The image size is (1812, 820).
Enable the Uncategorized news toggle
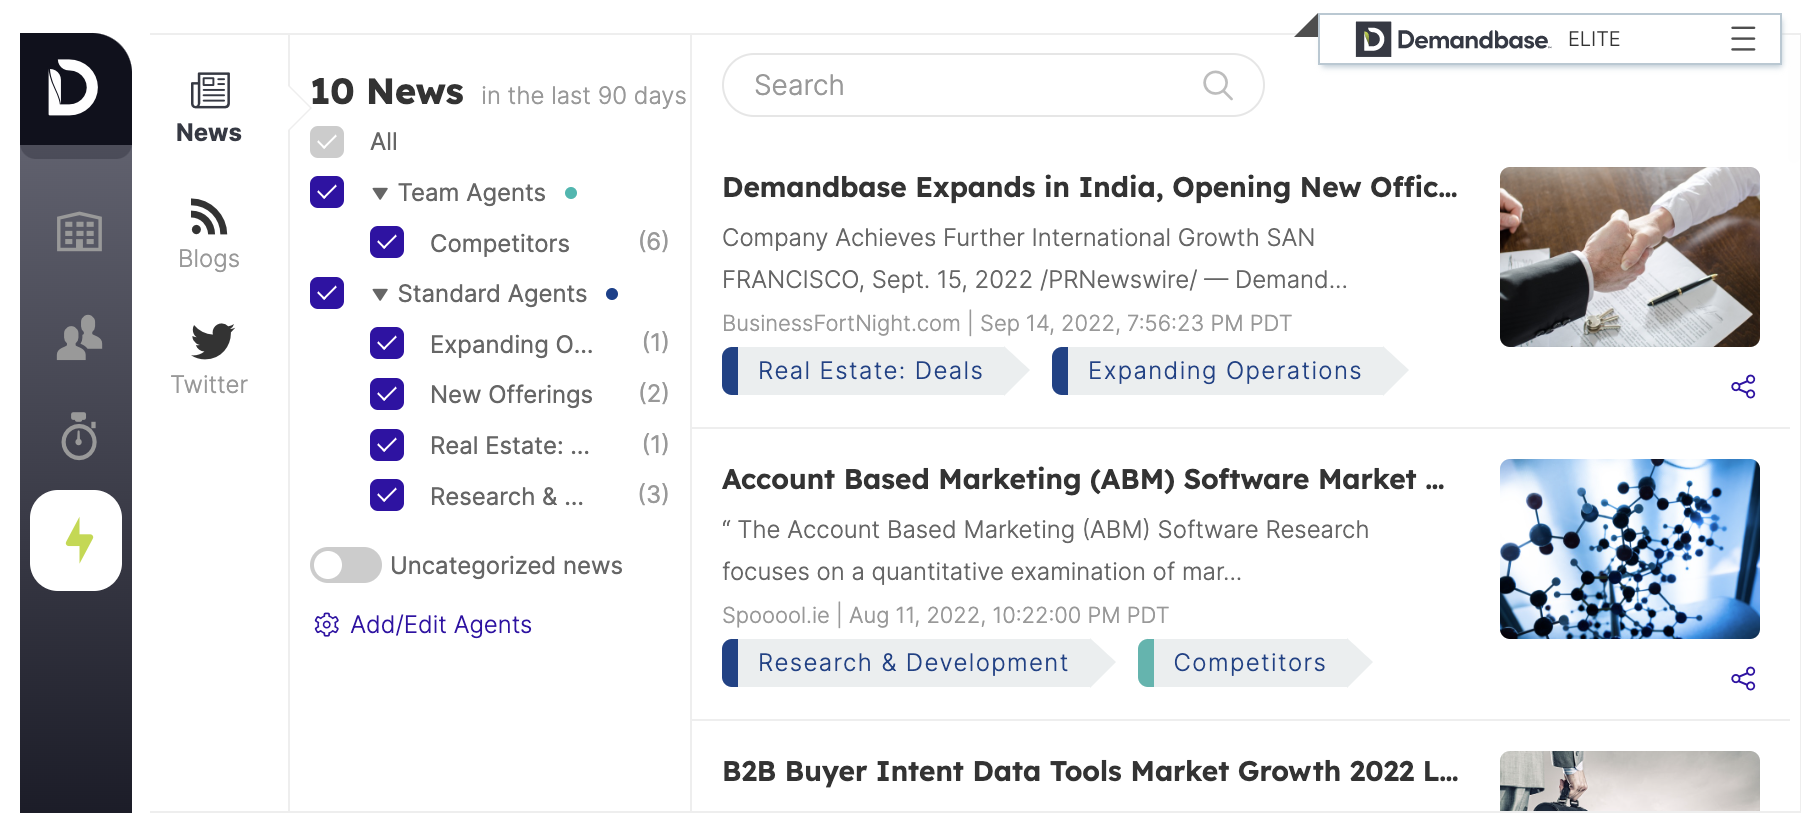pyautogui.click(x=346, y=565)
